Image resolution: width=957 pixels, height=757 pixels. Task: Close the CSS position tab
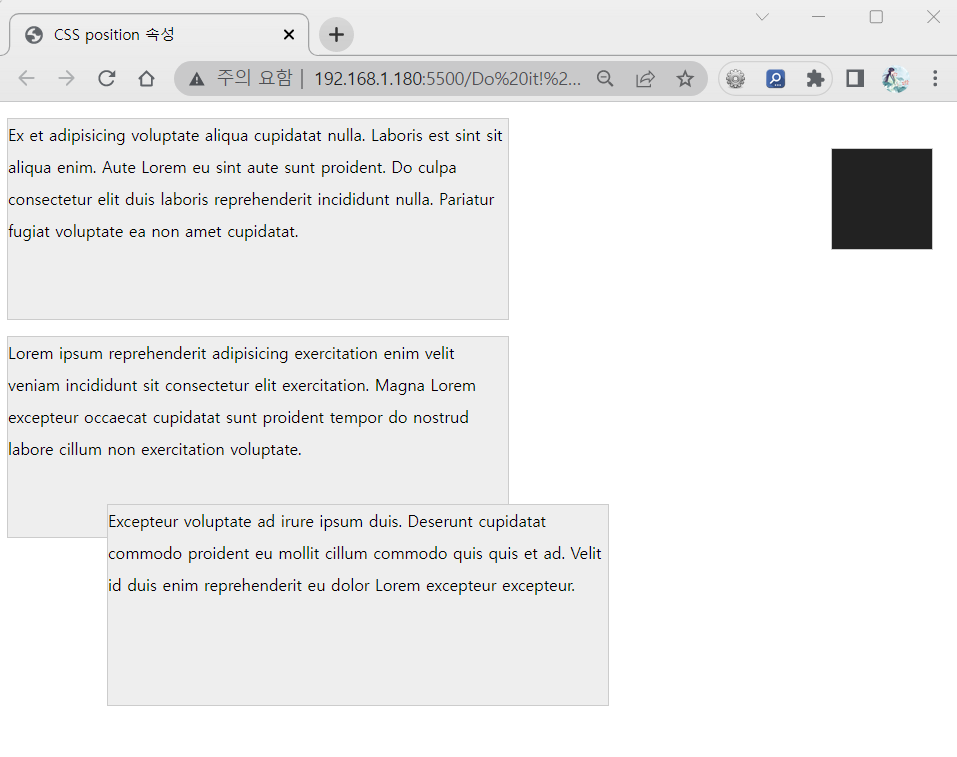[289, 35]
